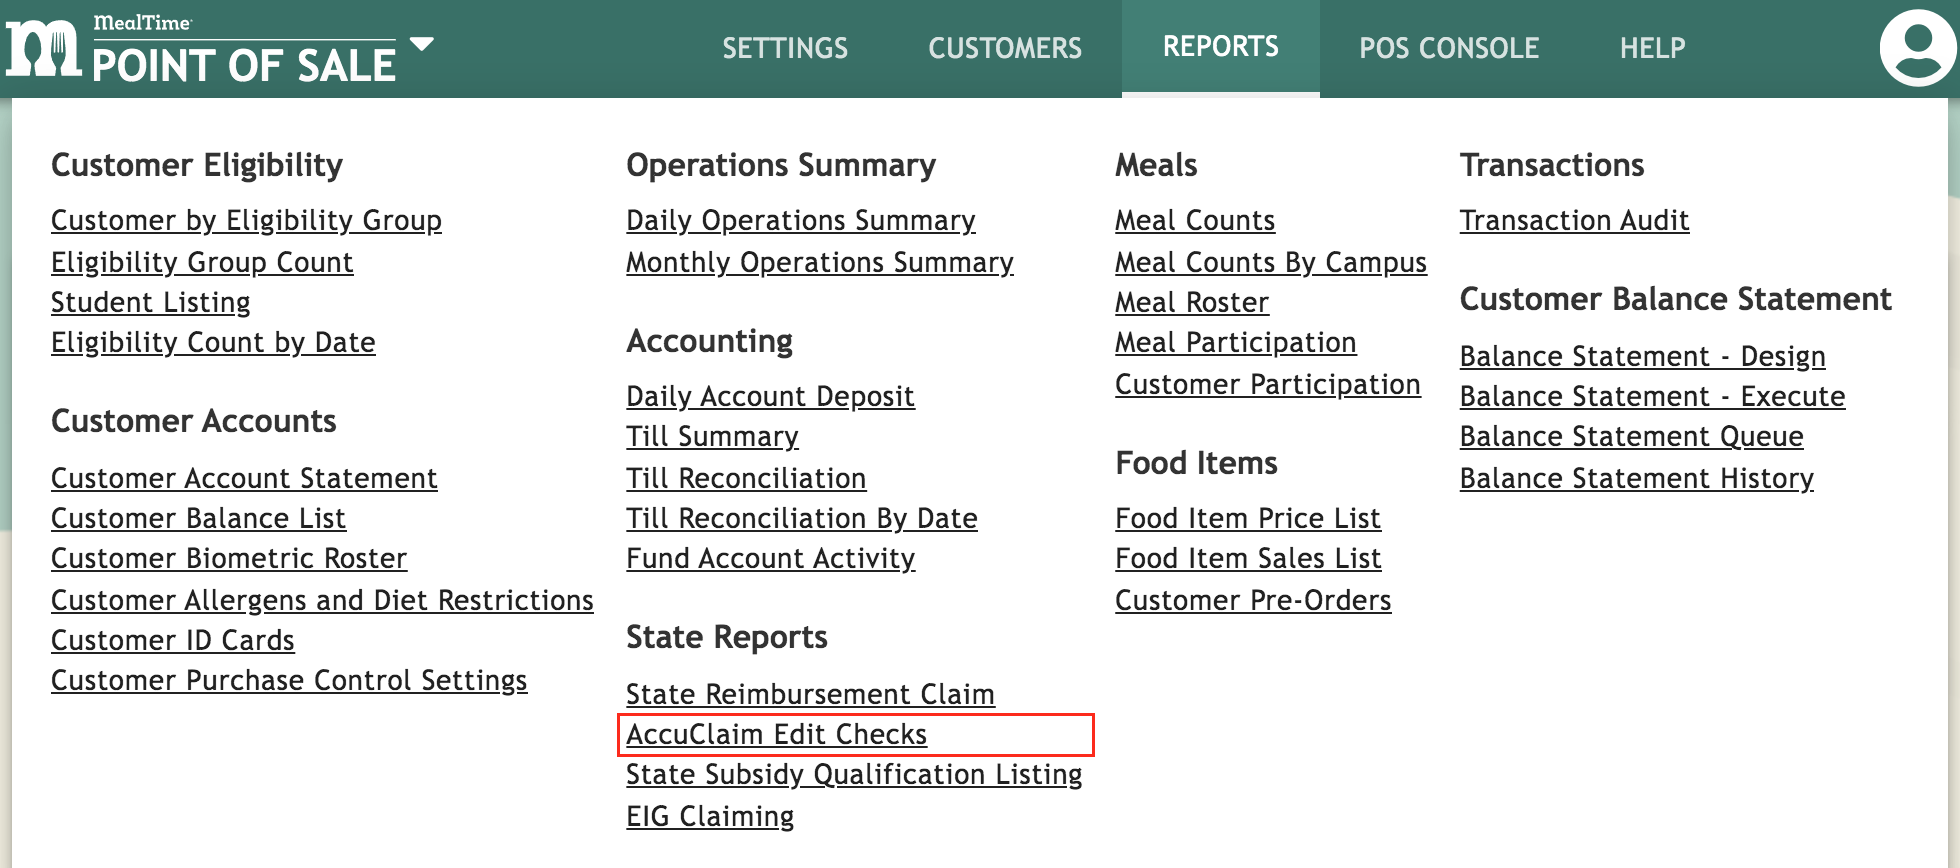Screen dimensions: 1960x868
Task: Open Customer Participation report
Action: coord(1268,384)
